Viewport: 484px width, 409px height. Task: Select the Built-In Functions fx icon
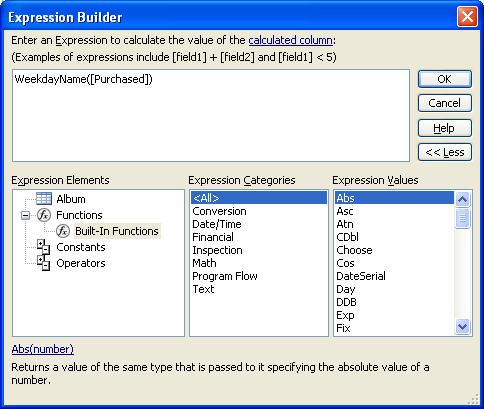[x=63, y=231]
